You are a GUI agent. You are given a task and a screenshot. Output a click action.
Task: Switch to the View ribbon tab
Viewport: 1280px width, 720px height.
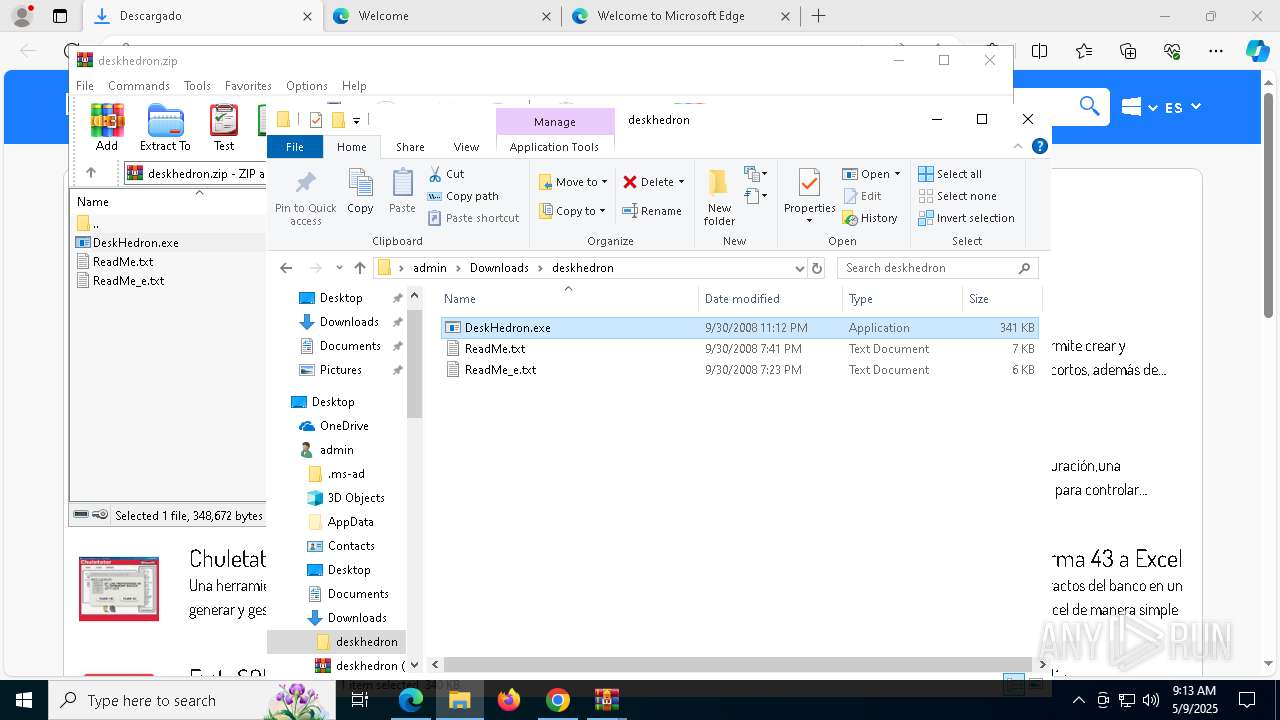click(x=466, y=147)
